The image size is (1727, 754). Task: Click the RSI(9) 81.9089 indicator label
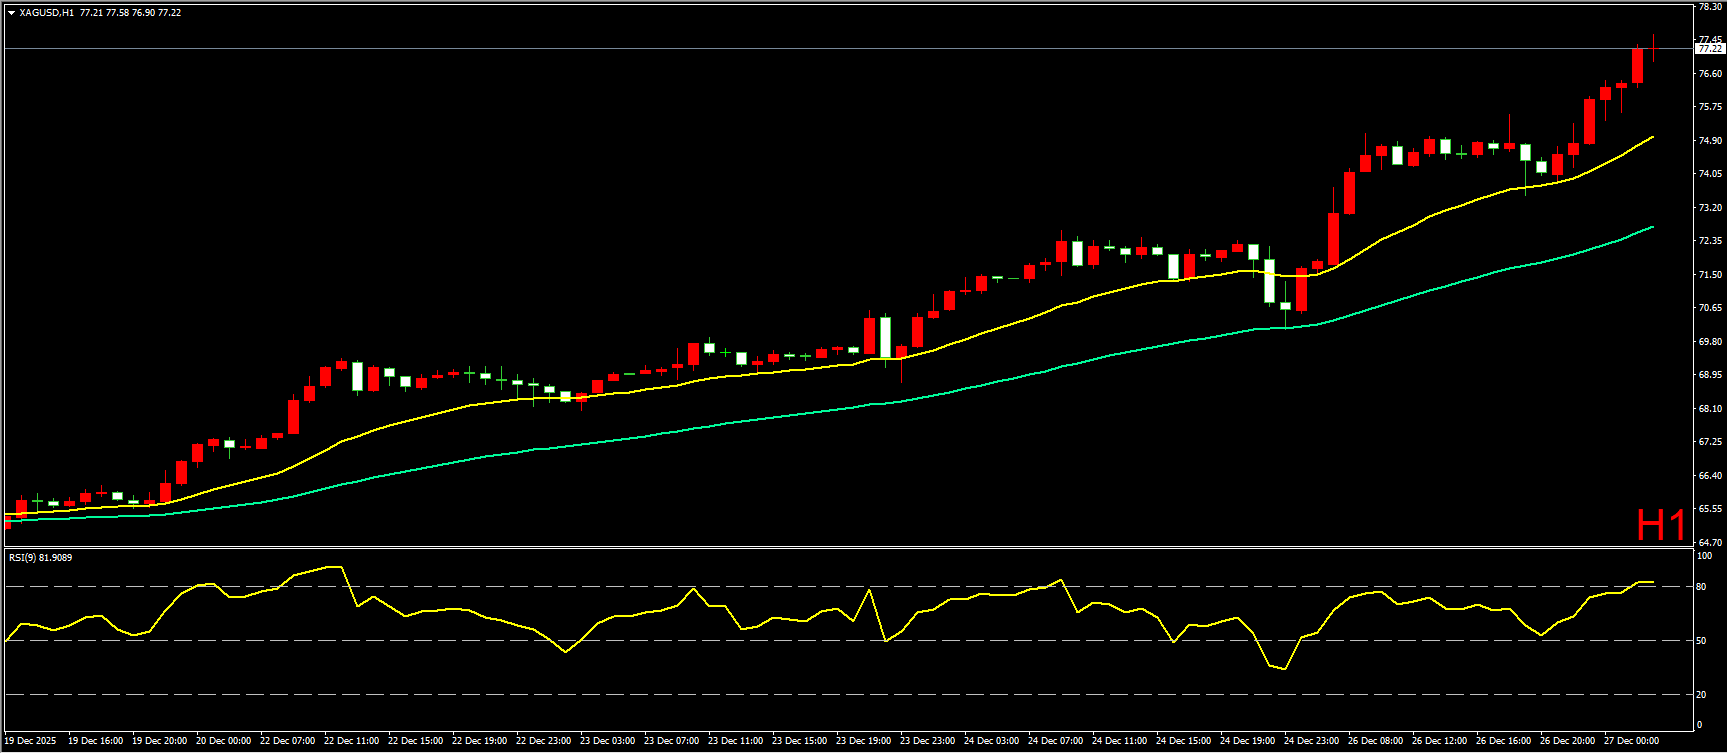[x=40, y=557]
